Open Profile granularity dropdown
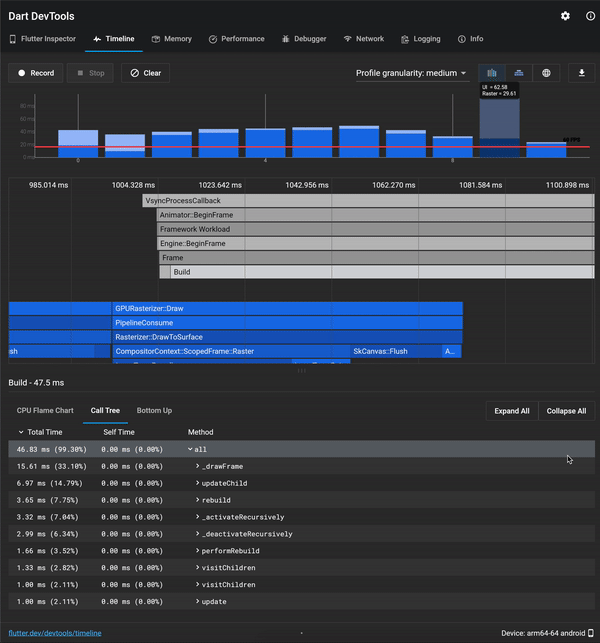This screenshot has height=643, width=600. click(x=411, y=73)
